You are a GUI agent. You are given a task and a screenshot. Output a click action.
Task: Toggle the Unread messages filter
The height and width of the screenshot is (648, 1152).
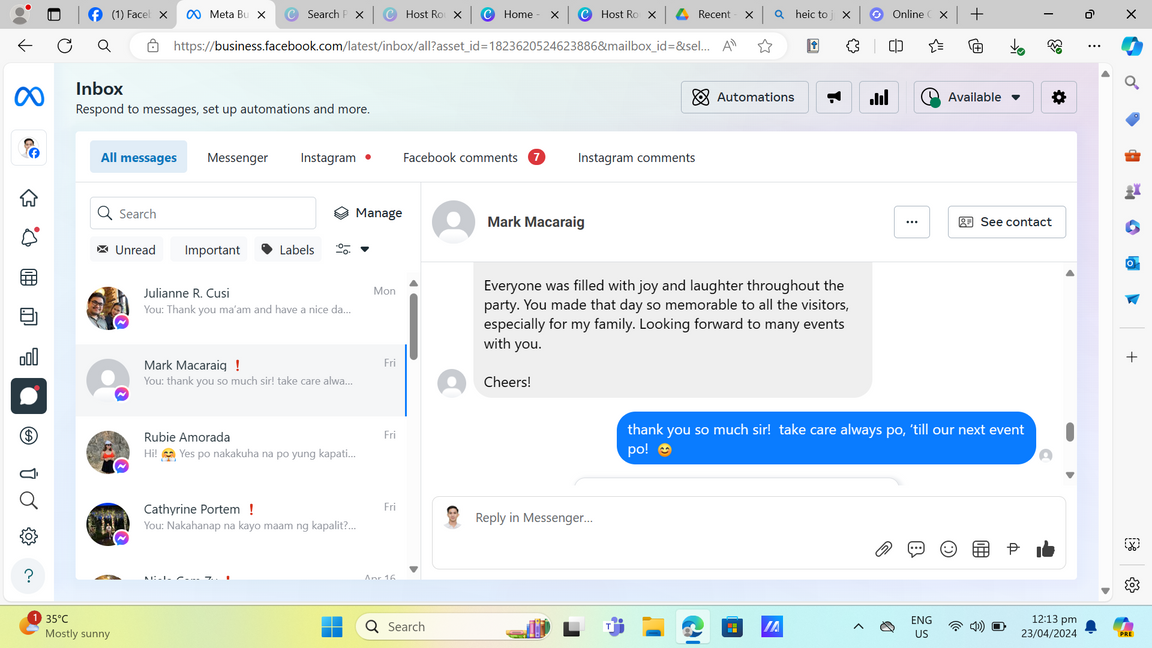tap(126, 250)
